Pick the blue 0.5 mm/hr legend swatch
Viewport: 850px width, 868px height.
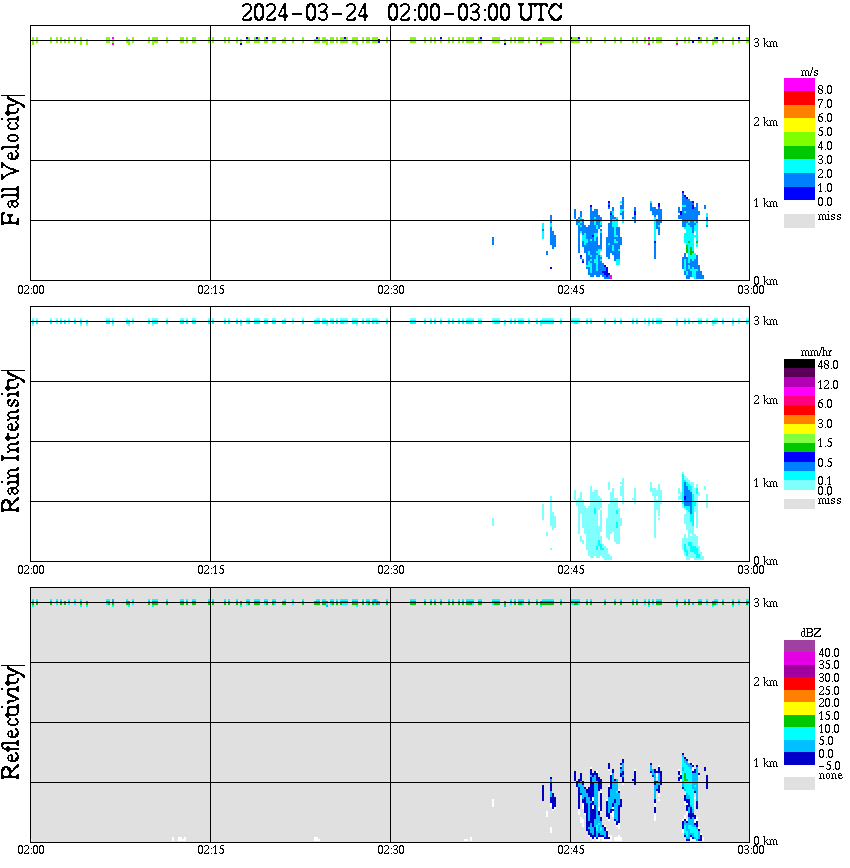[x=799, y=457]
